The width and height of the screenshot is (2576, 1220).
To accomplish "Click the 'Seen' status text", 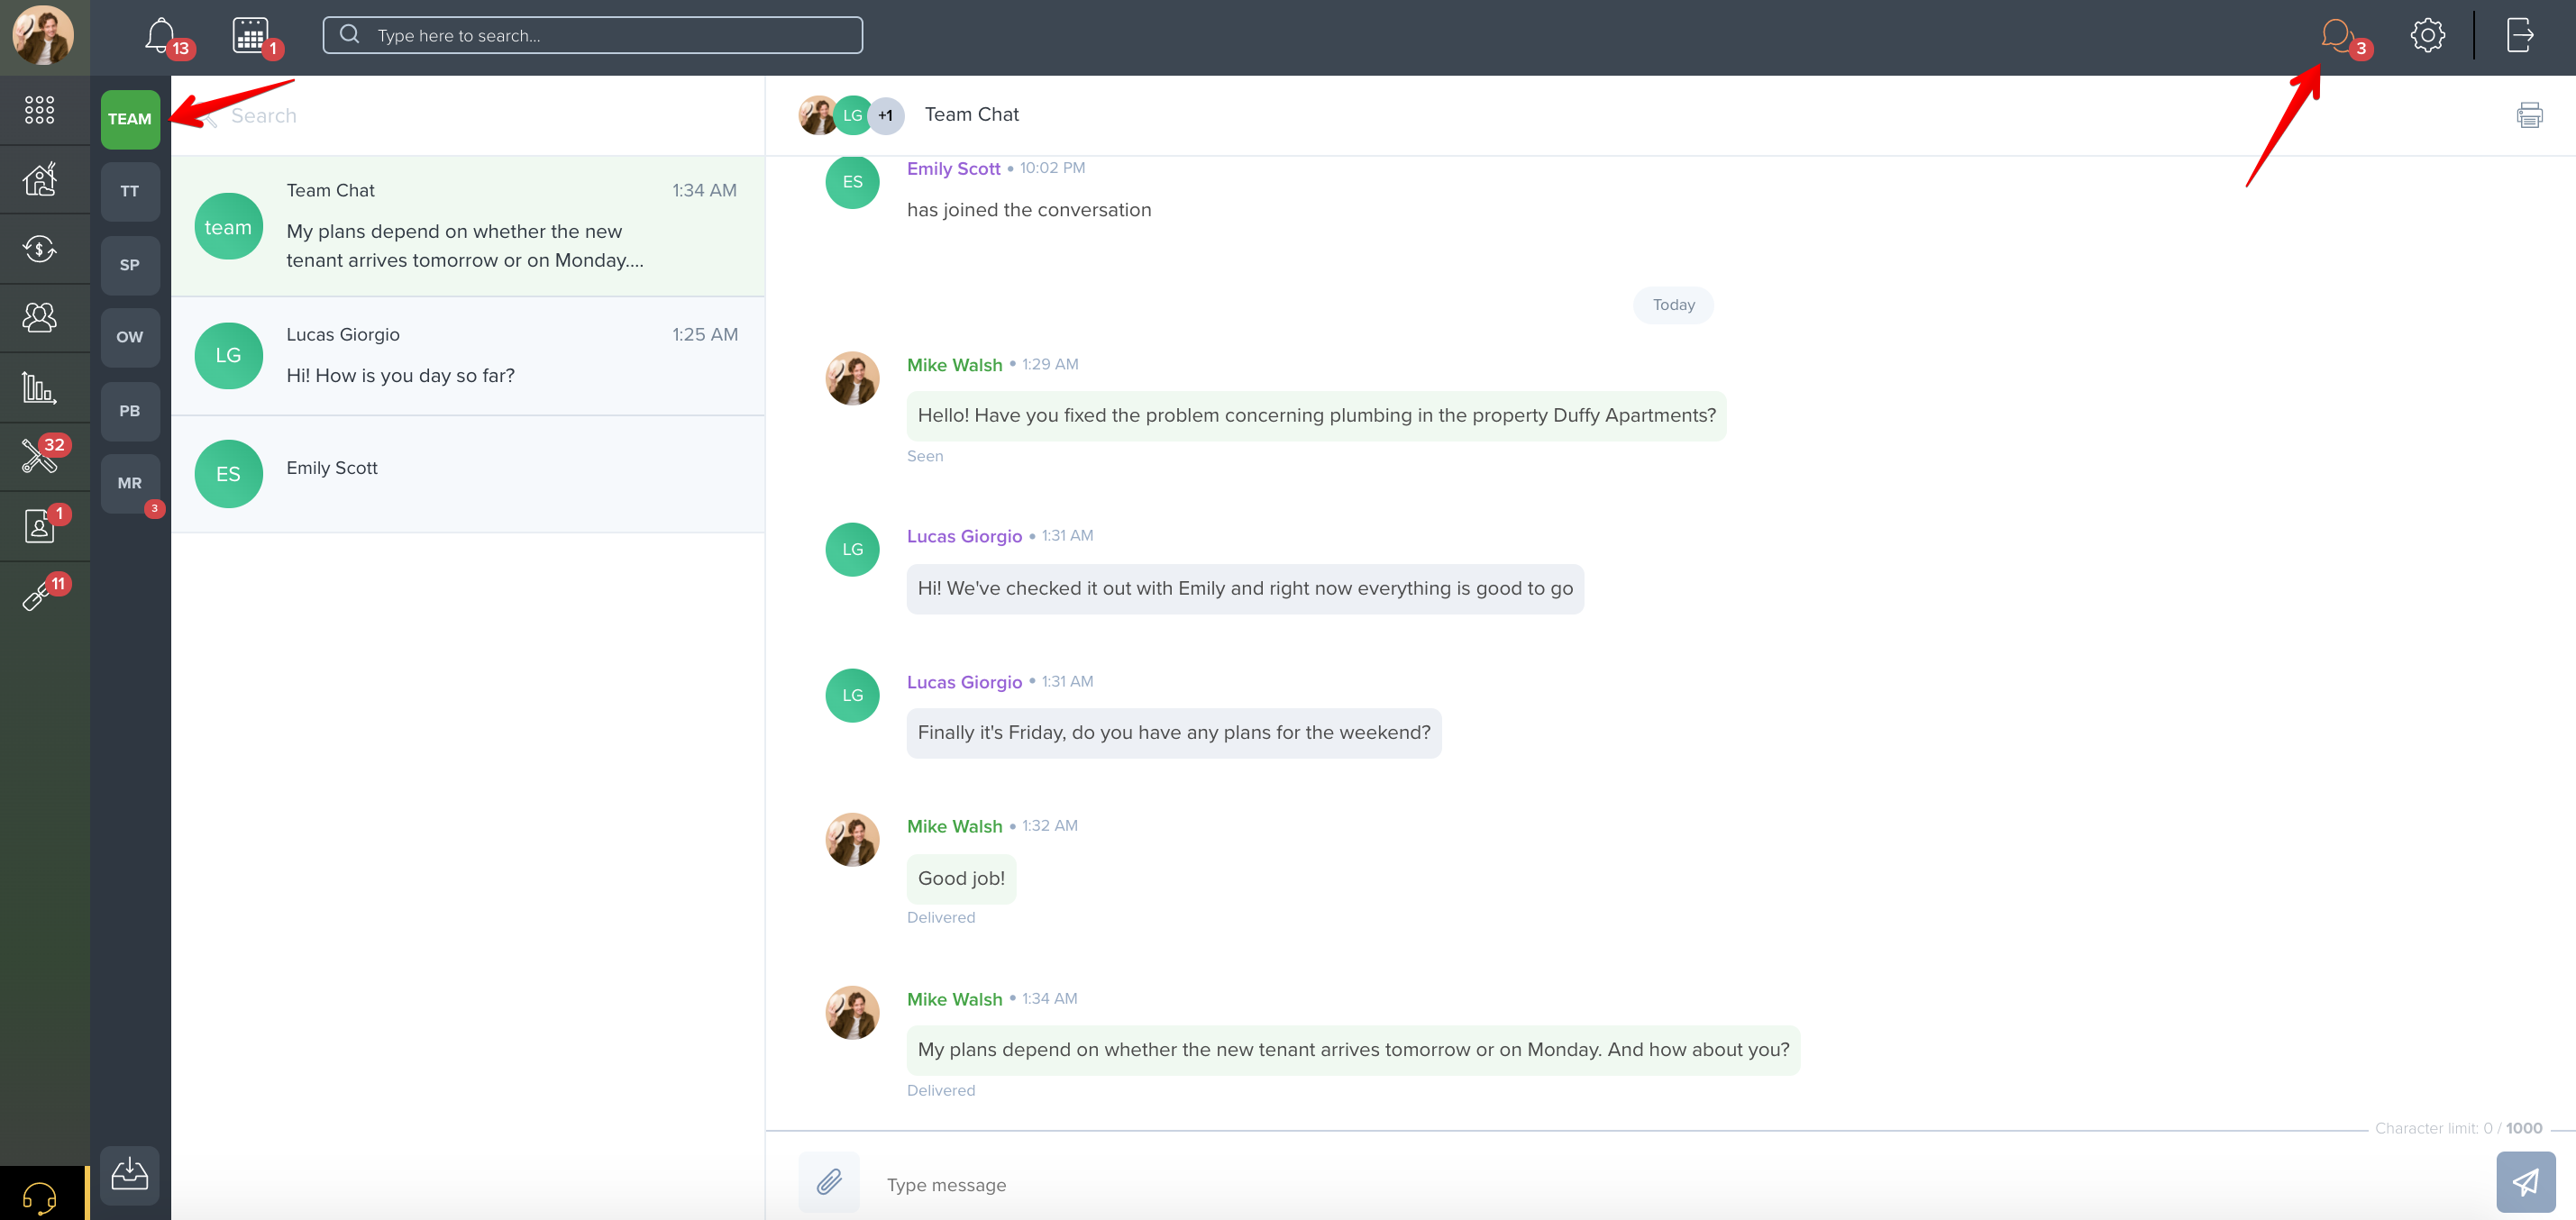I will pos(924,456).
